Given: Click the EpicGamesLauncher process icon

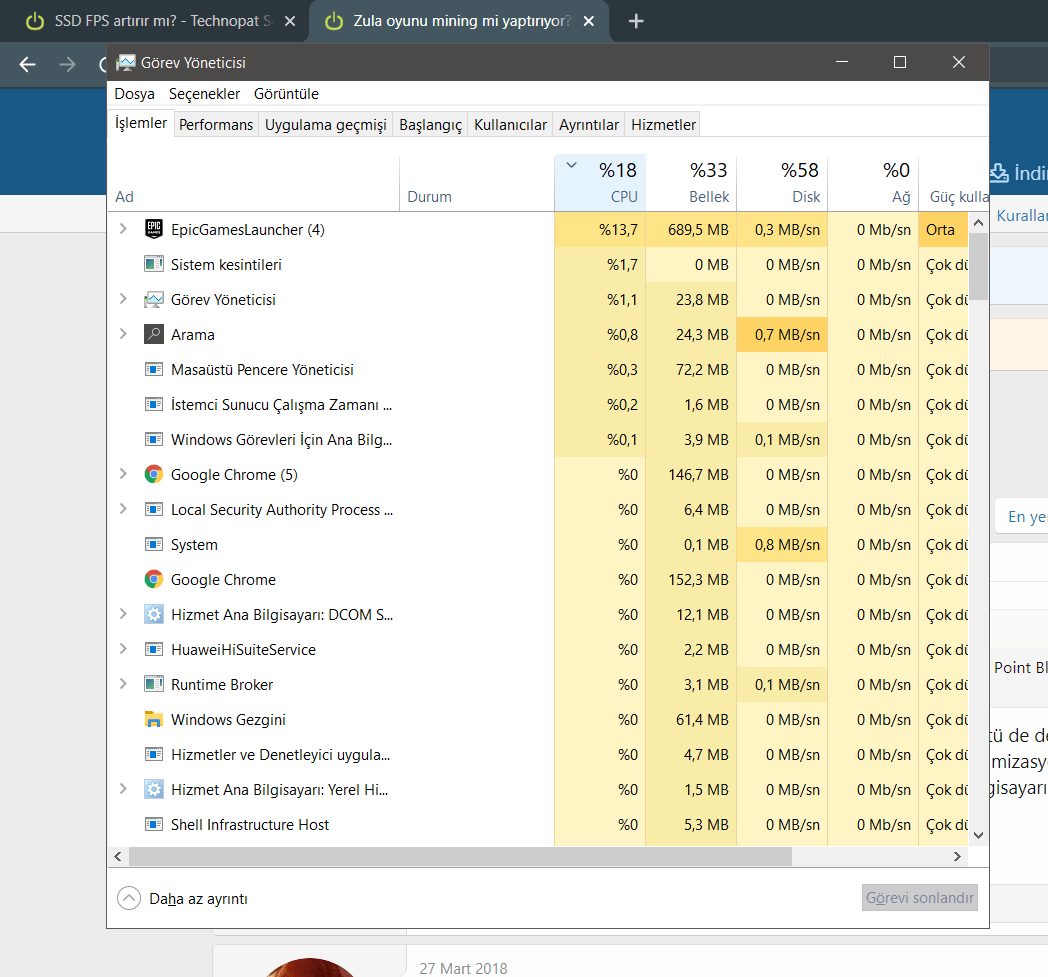Looking at the screenshot, I should [x=154, y=229].
